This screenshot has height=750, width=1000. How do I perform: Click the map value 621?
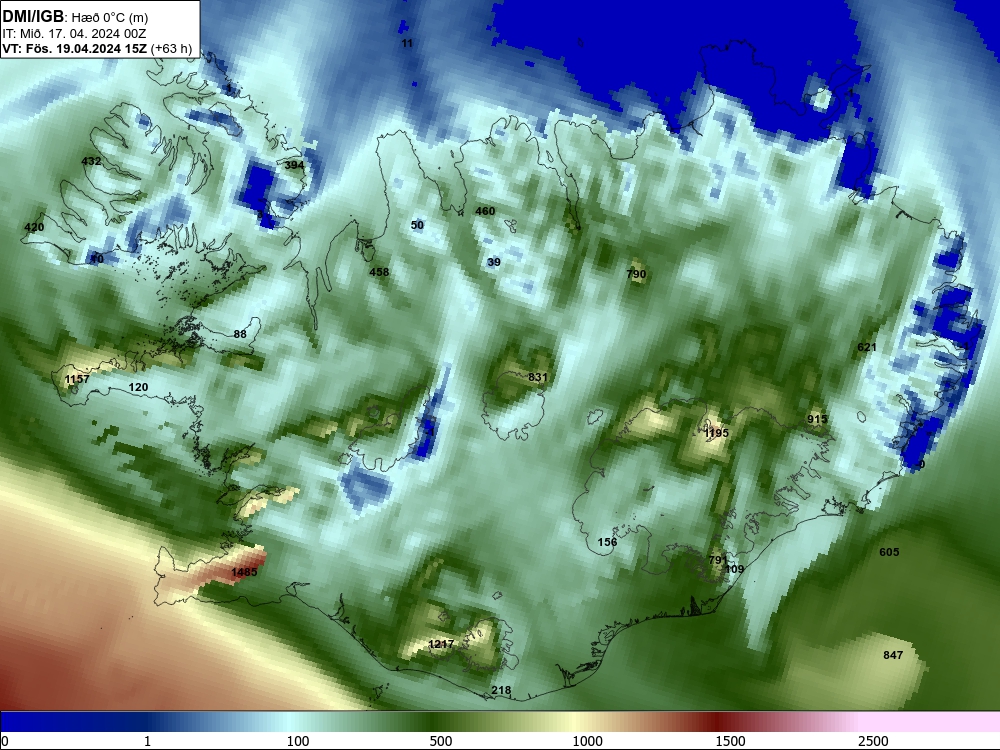[867, 347]
